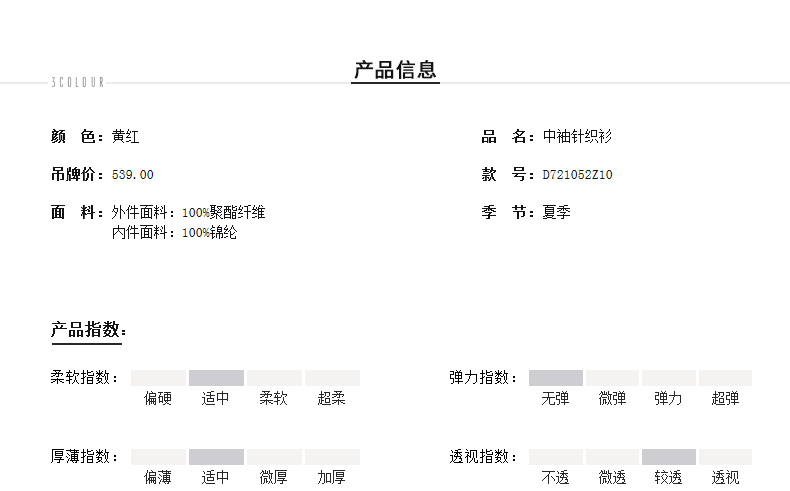Click the 微透 transparency label
Screen dimensions: 790x491
pyautogui.click(x=612, y=477)
